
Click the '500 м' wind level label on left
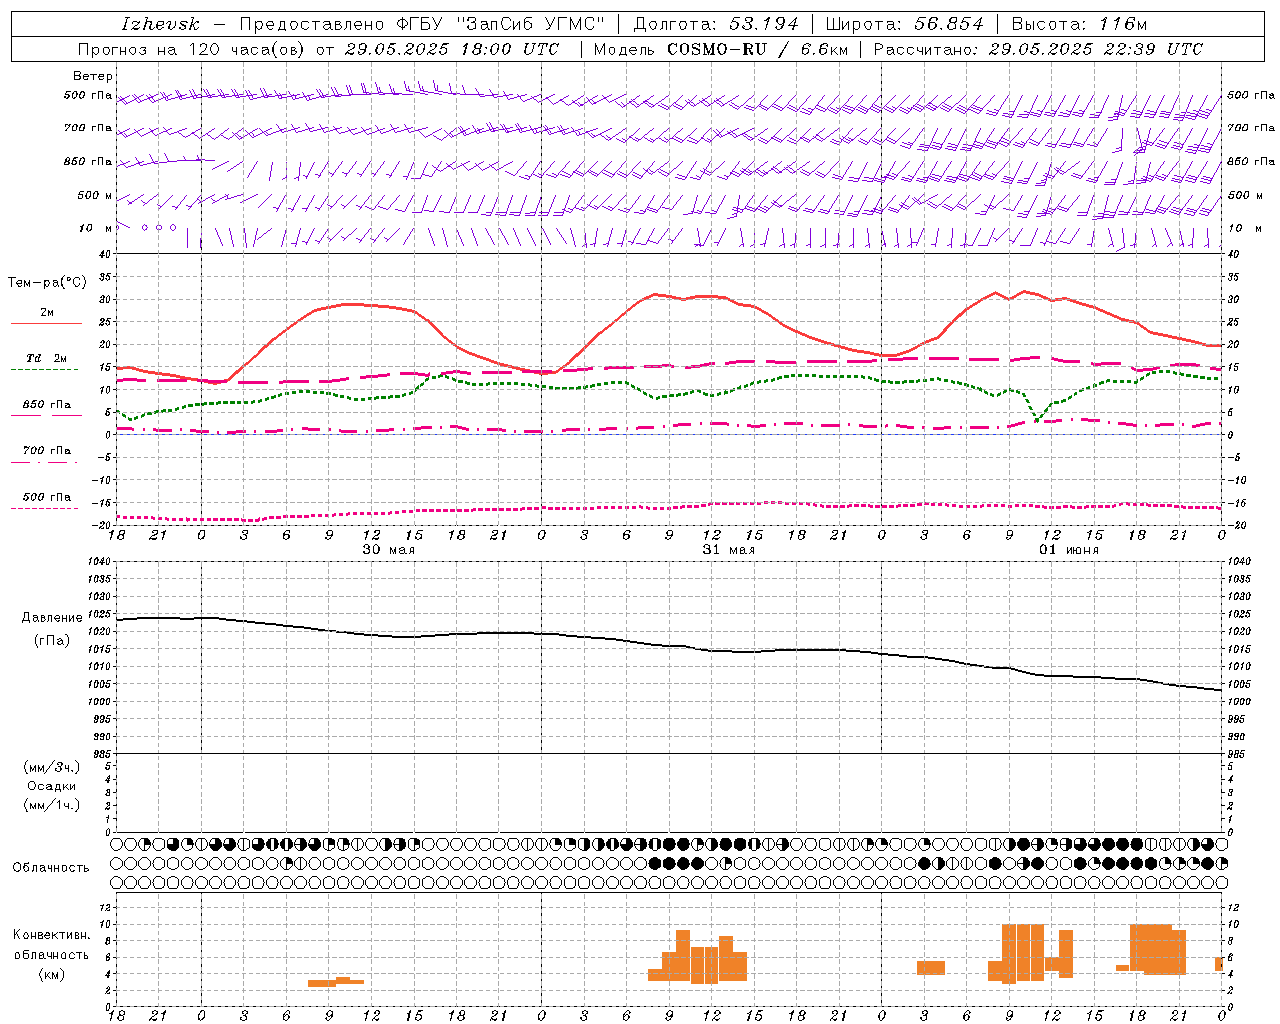pyautogui.click(x=95, y=195)
